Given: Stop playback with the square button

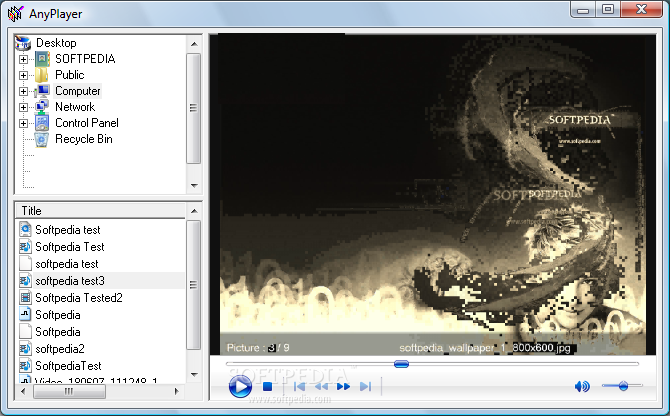Looking at the screenshot, I should (x=267, y=387).
